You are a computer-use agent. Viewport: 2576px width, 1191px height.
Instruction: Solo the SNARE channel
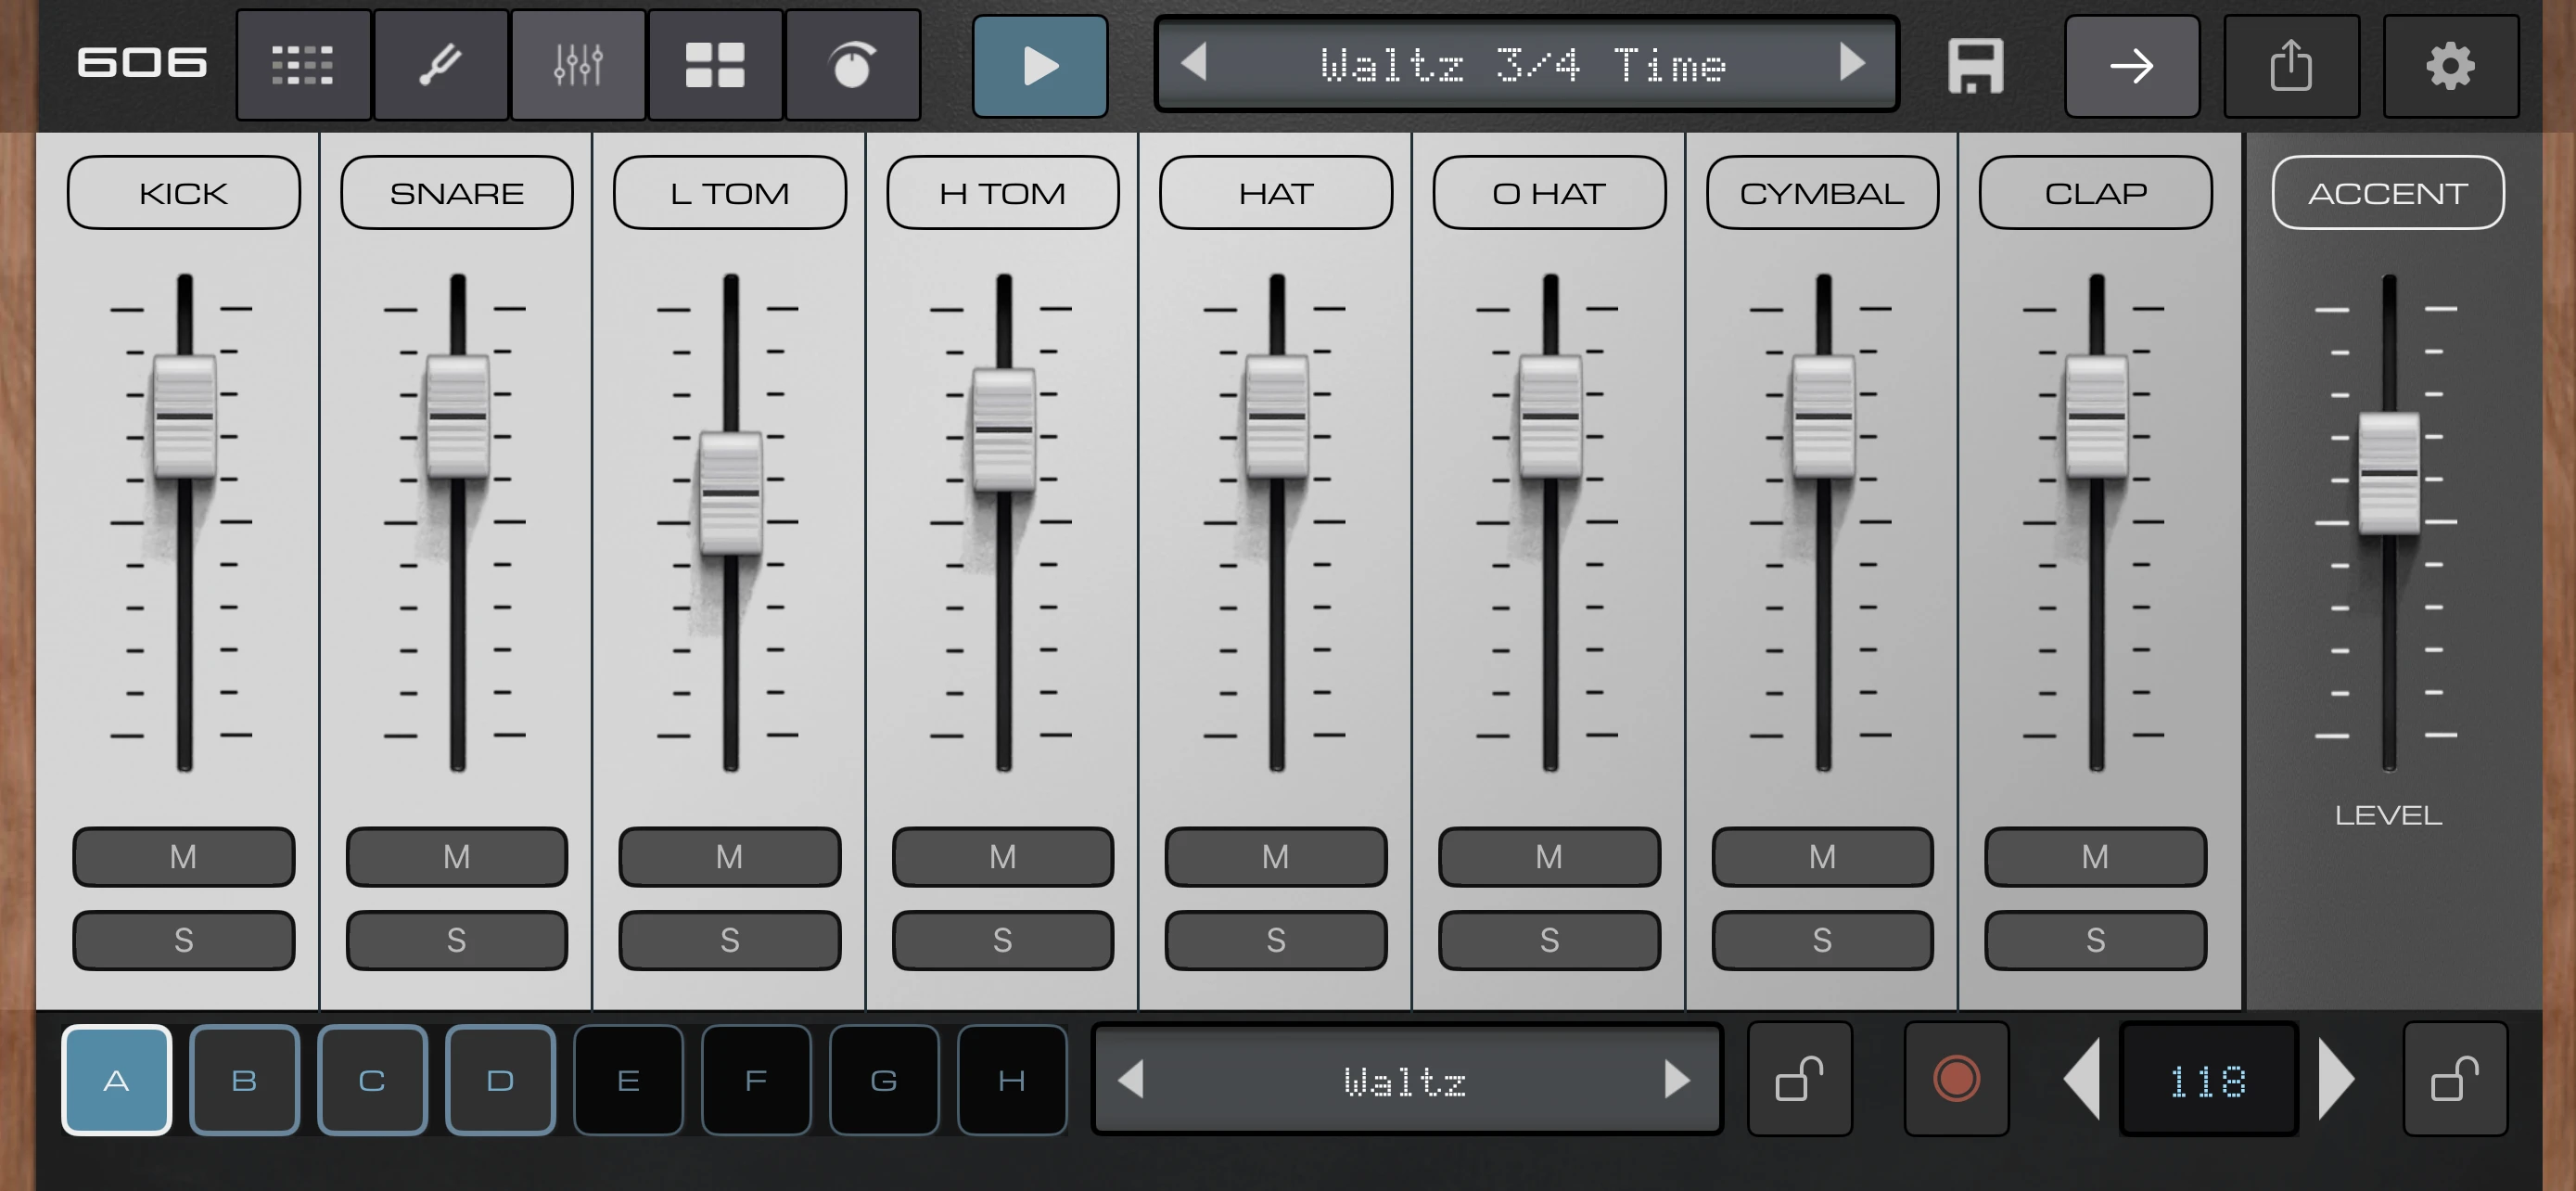(x=457, y=940)
